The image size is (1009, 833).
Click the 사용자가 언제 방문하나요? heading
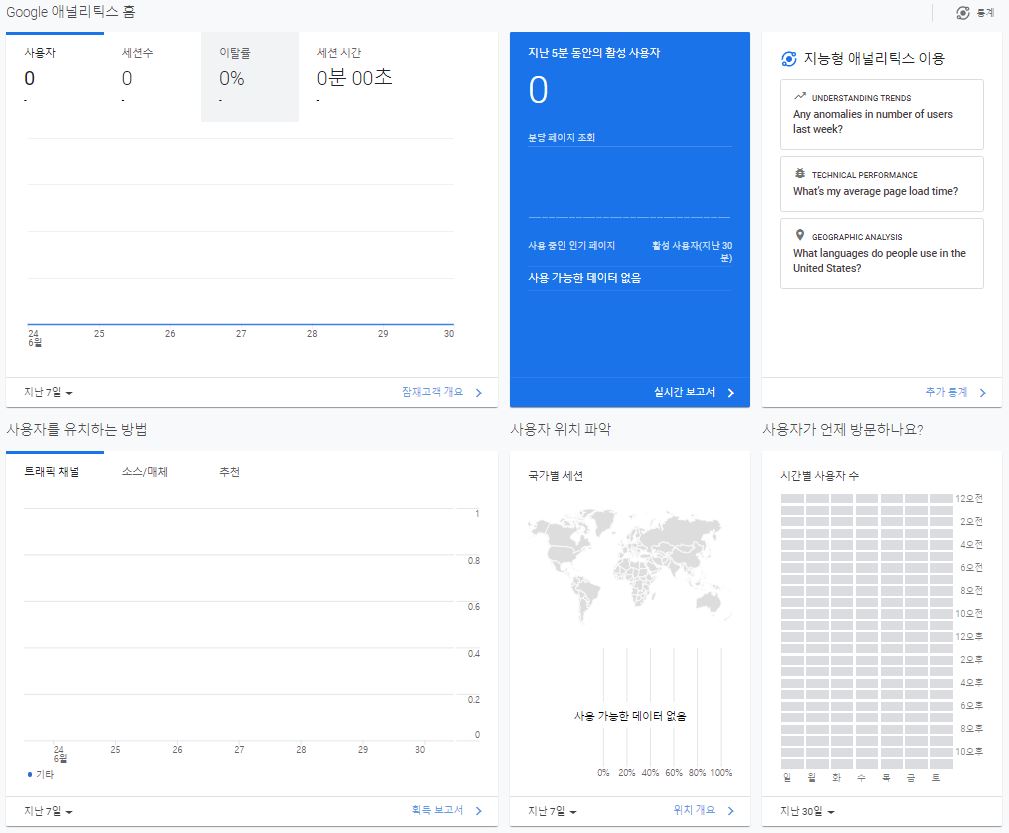tap(843, 429)
